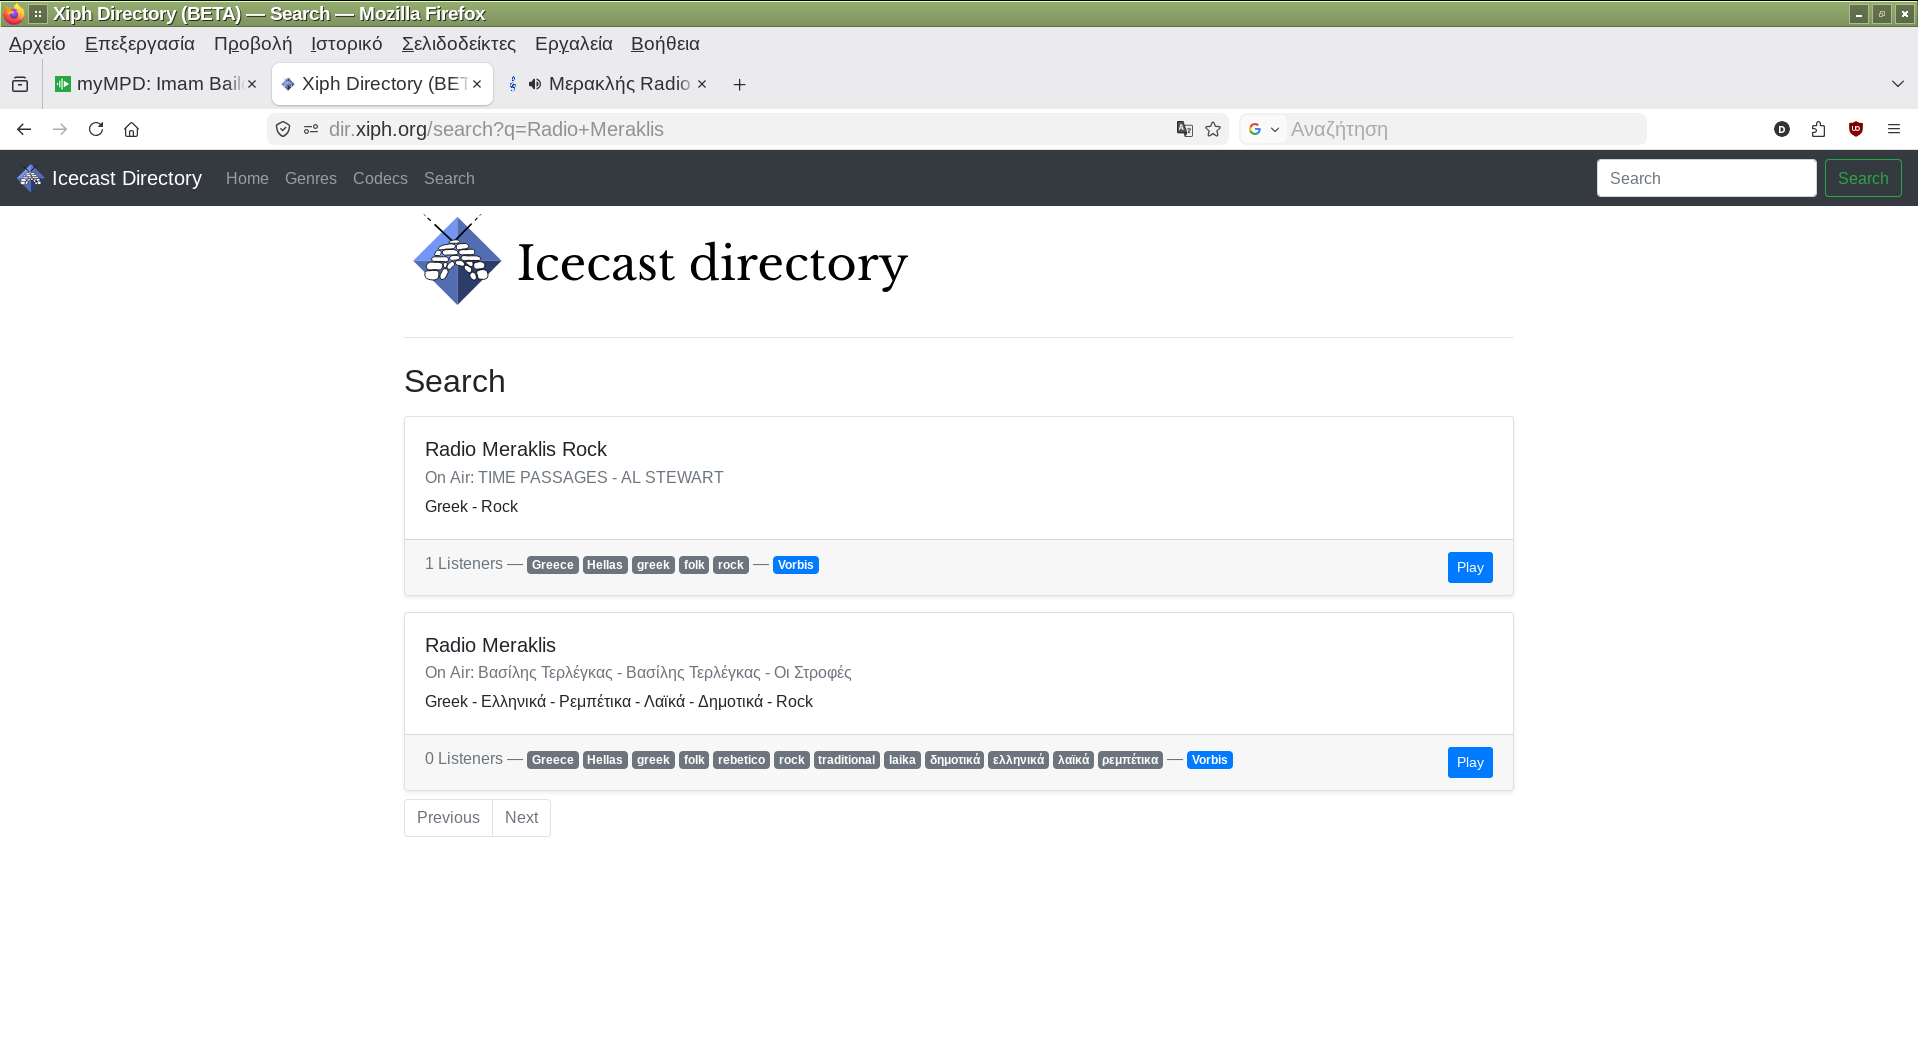
Task: Click the uBlock Origin shield icon
Action: [1856, 129]
